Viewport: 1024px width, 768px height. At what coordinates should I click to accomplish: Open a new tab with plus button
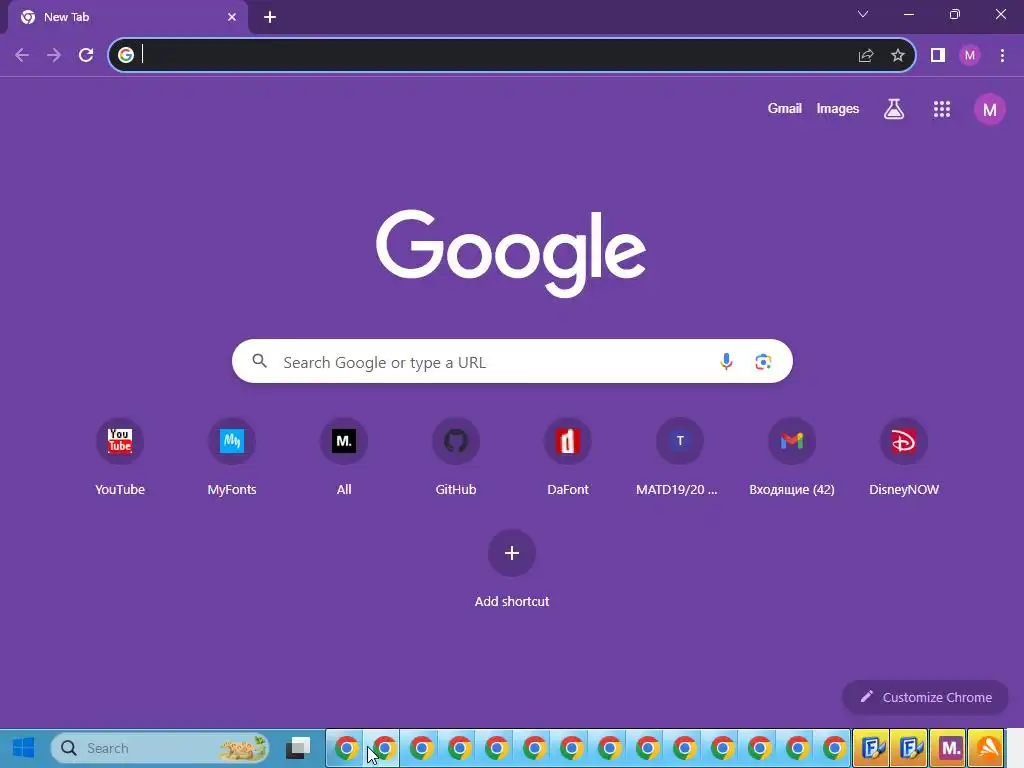[270, 17]
